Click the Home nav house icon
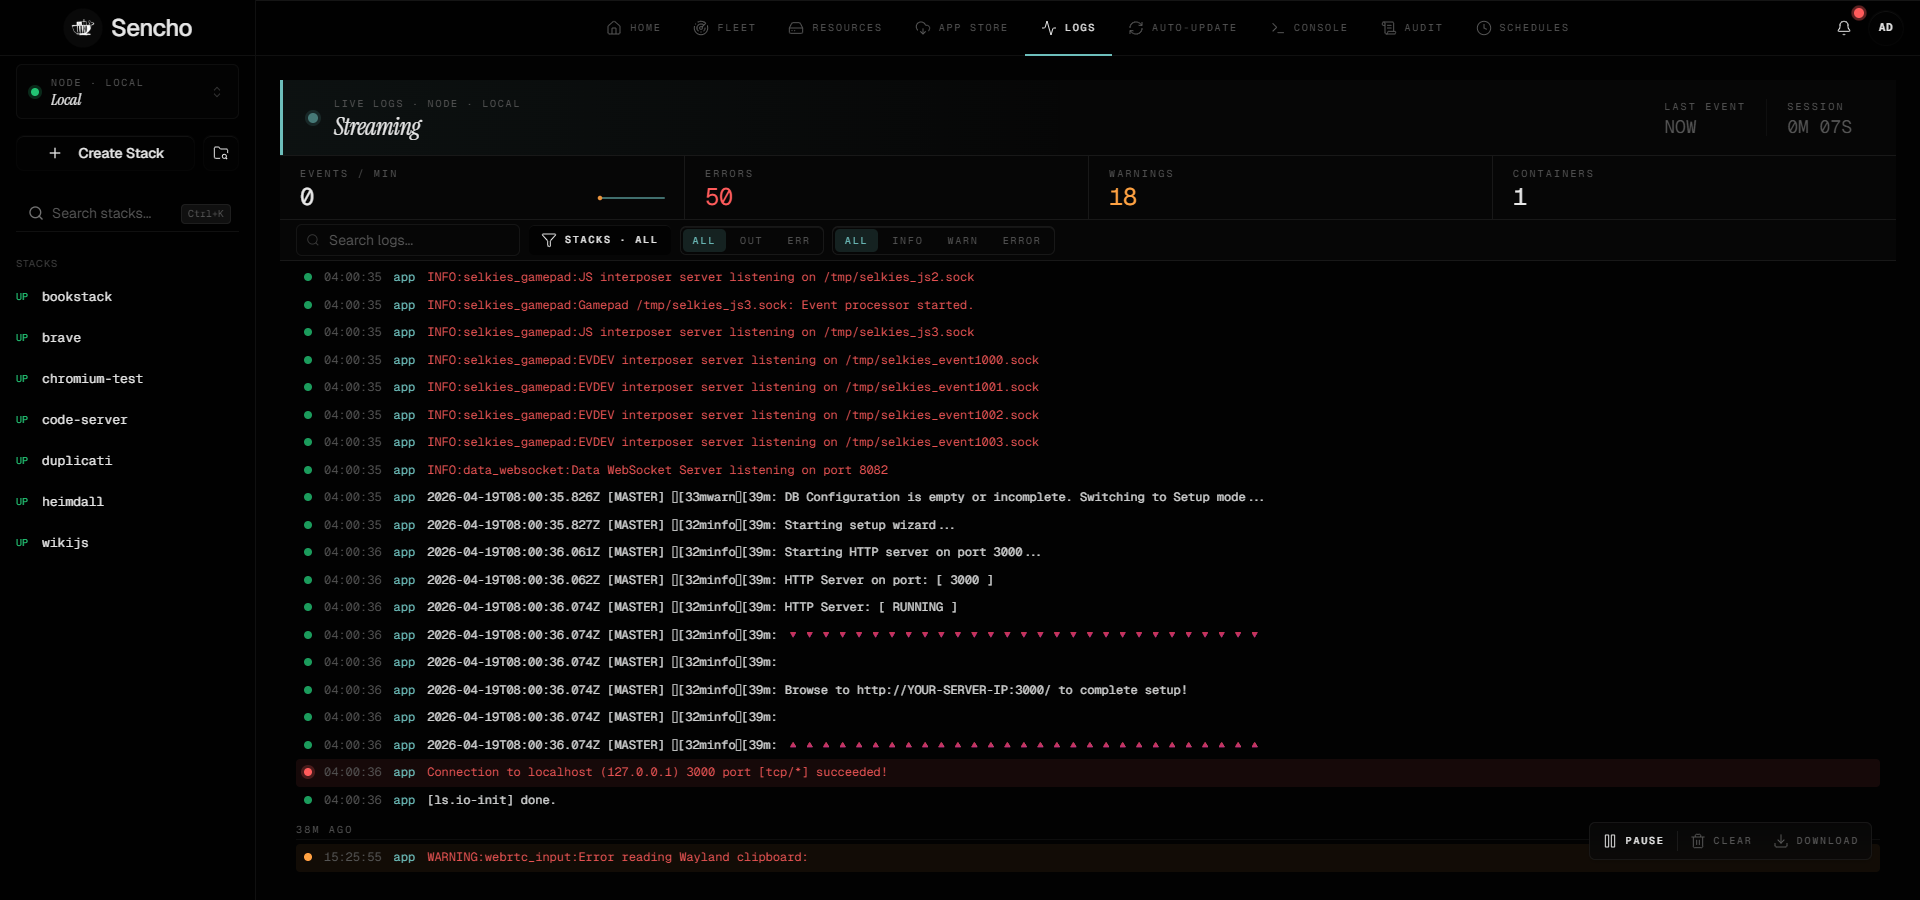The image size is (1920, 900). click(x=614, y=28)
